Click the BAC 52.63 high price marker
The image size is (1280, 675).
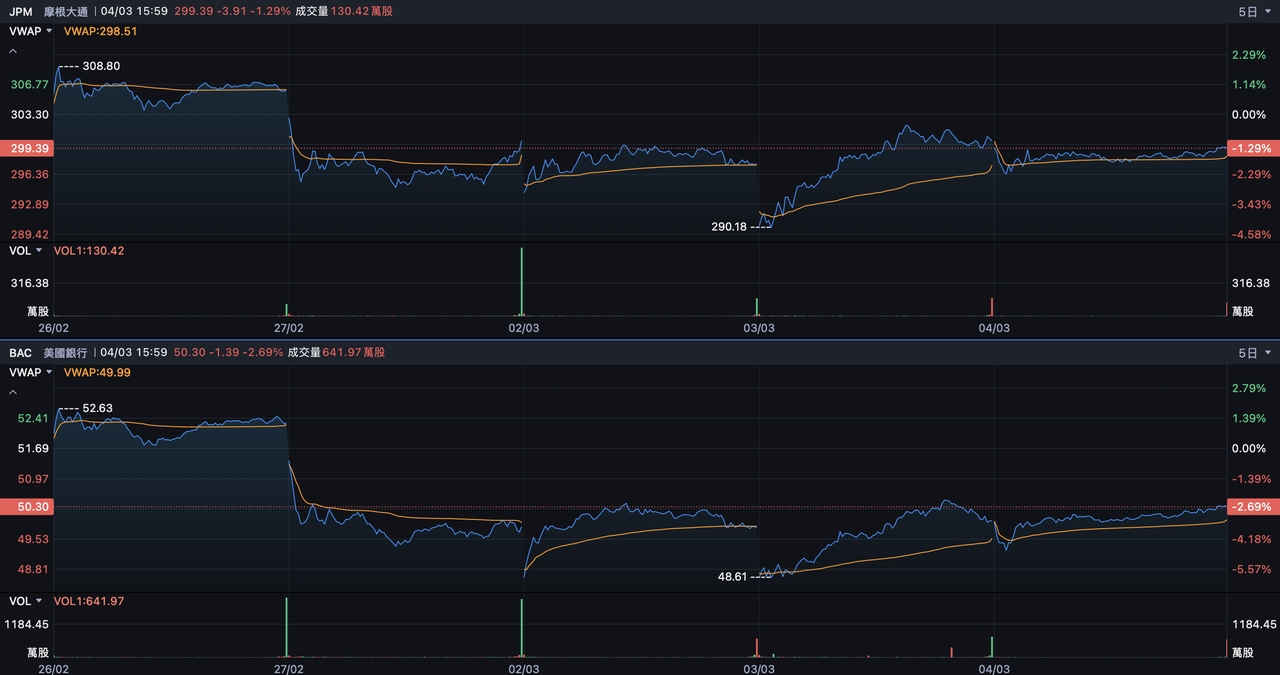pos(97,408)
